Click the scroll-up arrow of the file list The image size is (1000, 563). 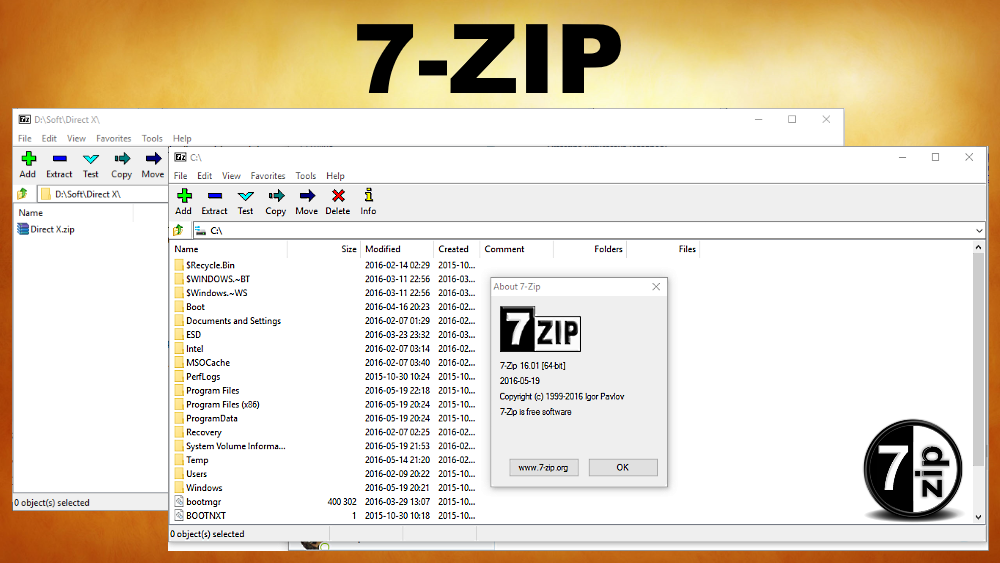click(x=978, y=247)
